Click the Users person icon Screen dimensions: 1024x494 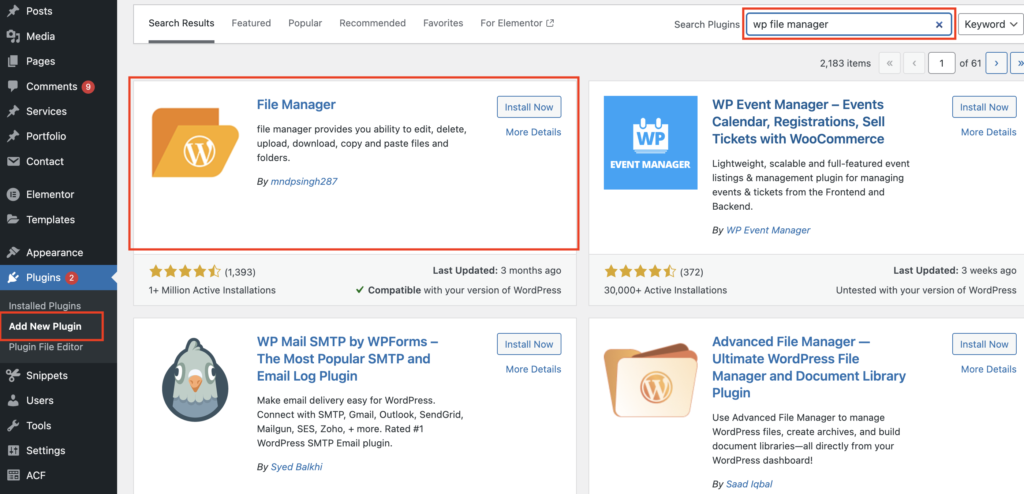click(12, 400)
